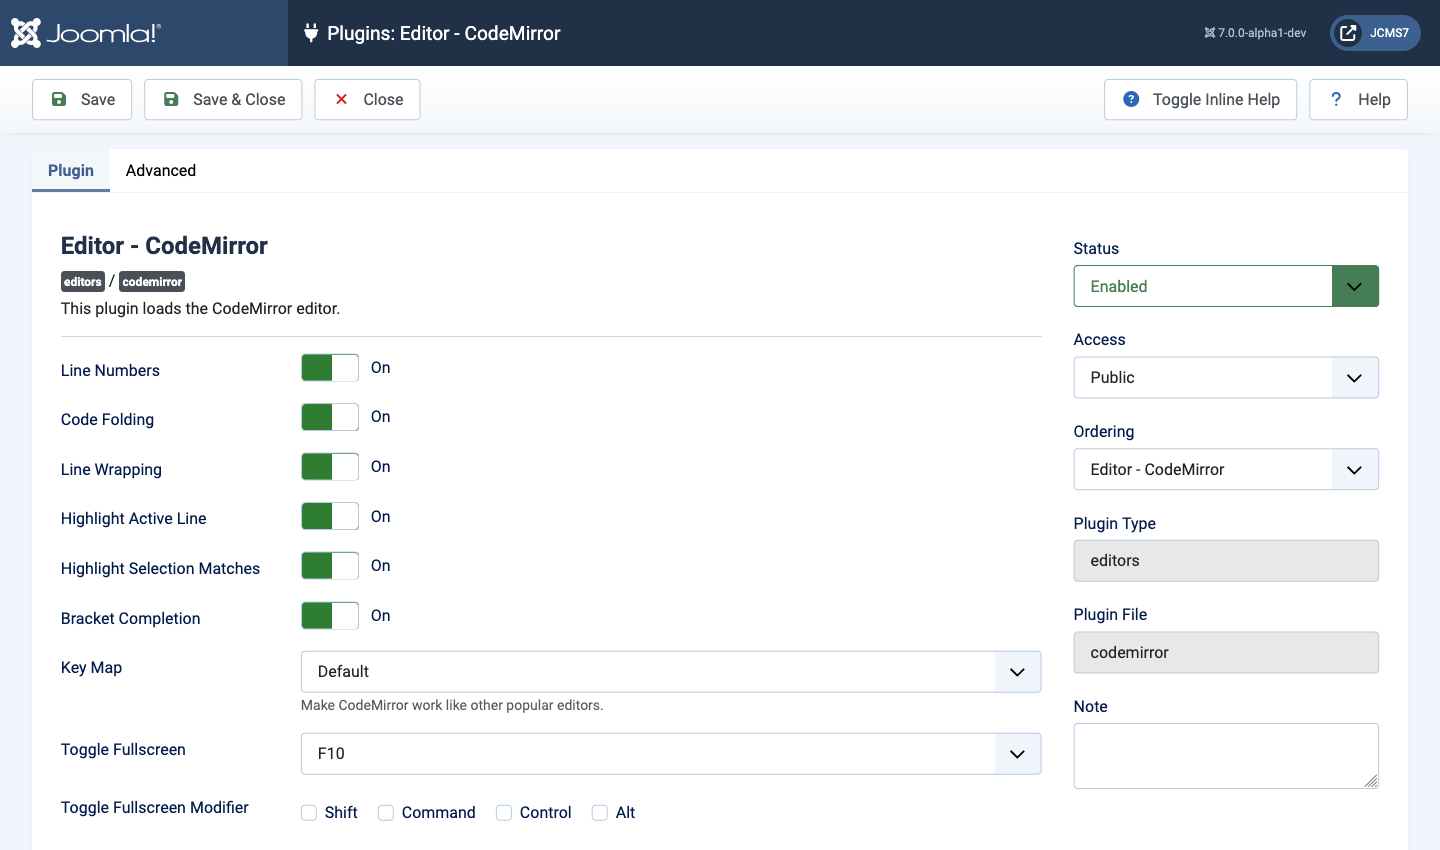Image resolution: width=1440 pixels, height=850 pixels.
Task: Click the Joomla version 7.0.0-alpha1-dev badge
Action: (x=1255, y=33)
